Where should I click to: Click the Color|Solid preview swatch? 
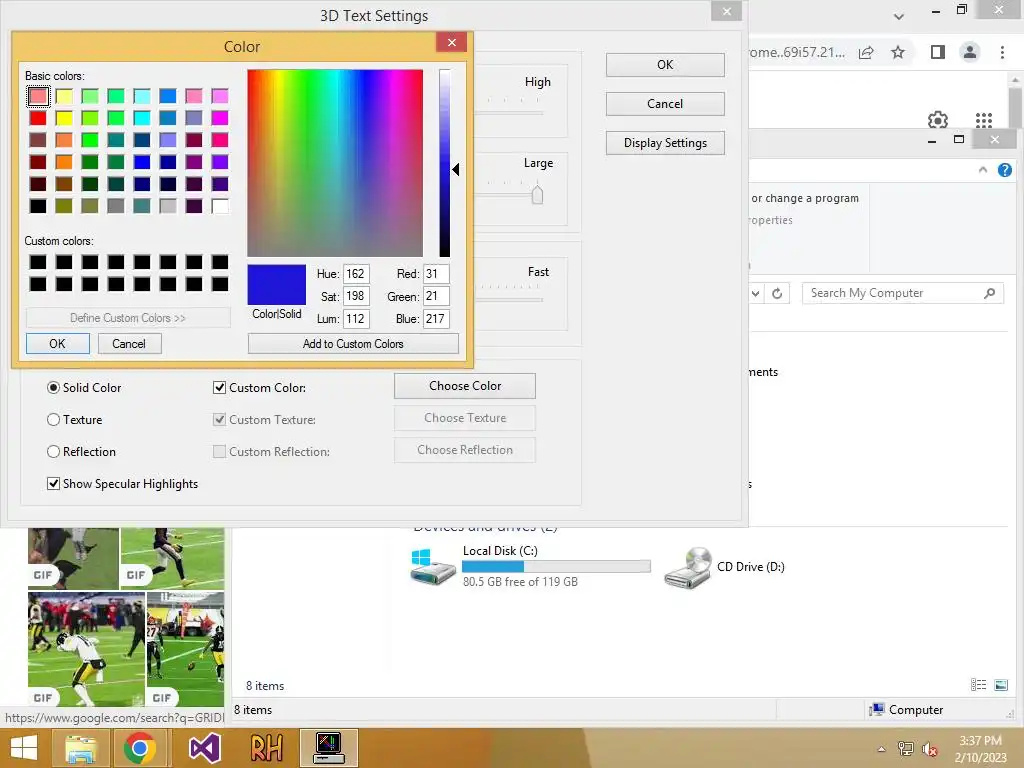tap(276, 285)
